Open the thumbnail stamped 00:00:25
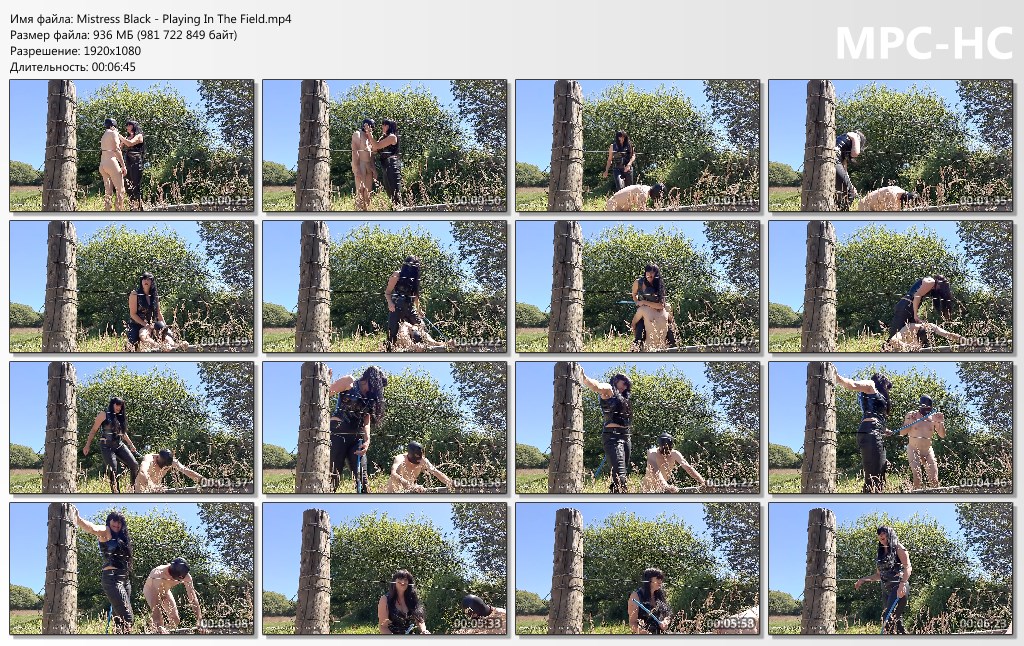 (132, 146)
